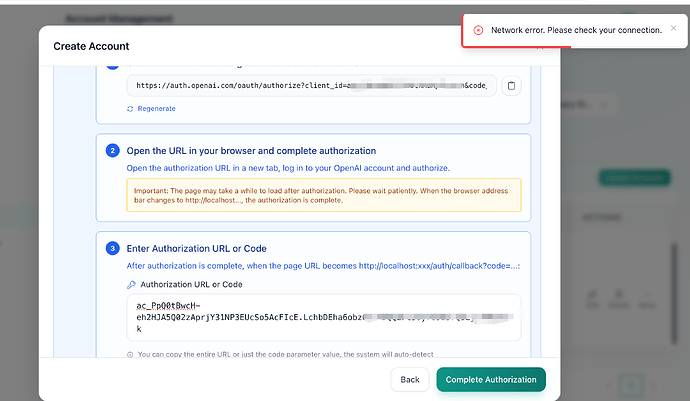Click the 'Network error. Please check your connection.' message
This screenshot has width=690, height=401.
576,30
